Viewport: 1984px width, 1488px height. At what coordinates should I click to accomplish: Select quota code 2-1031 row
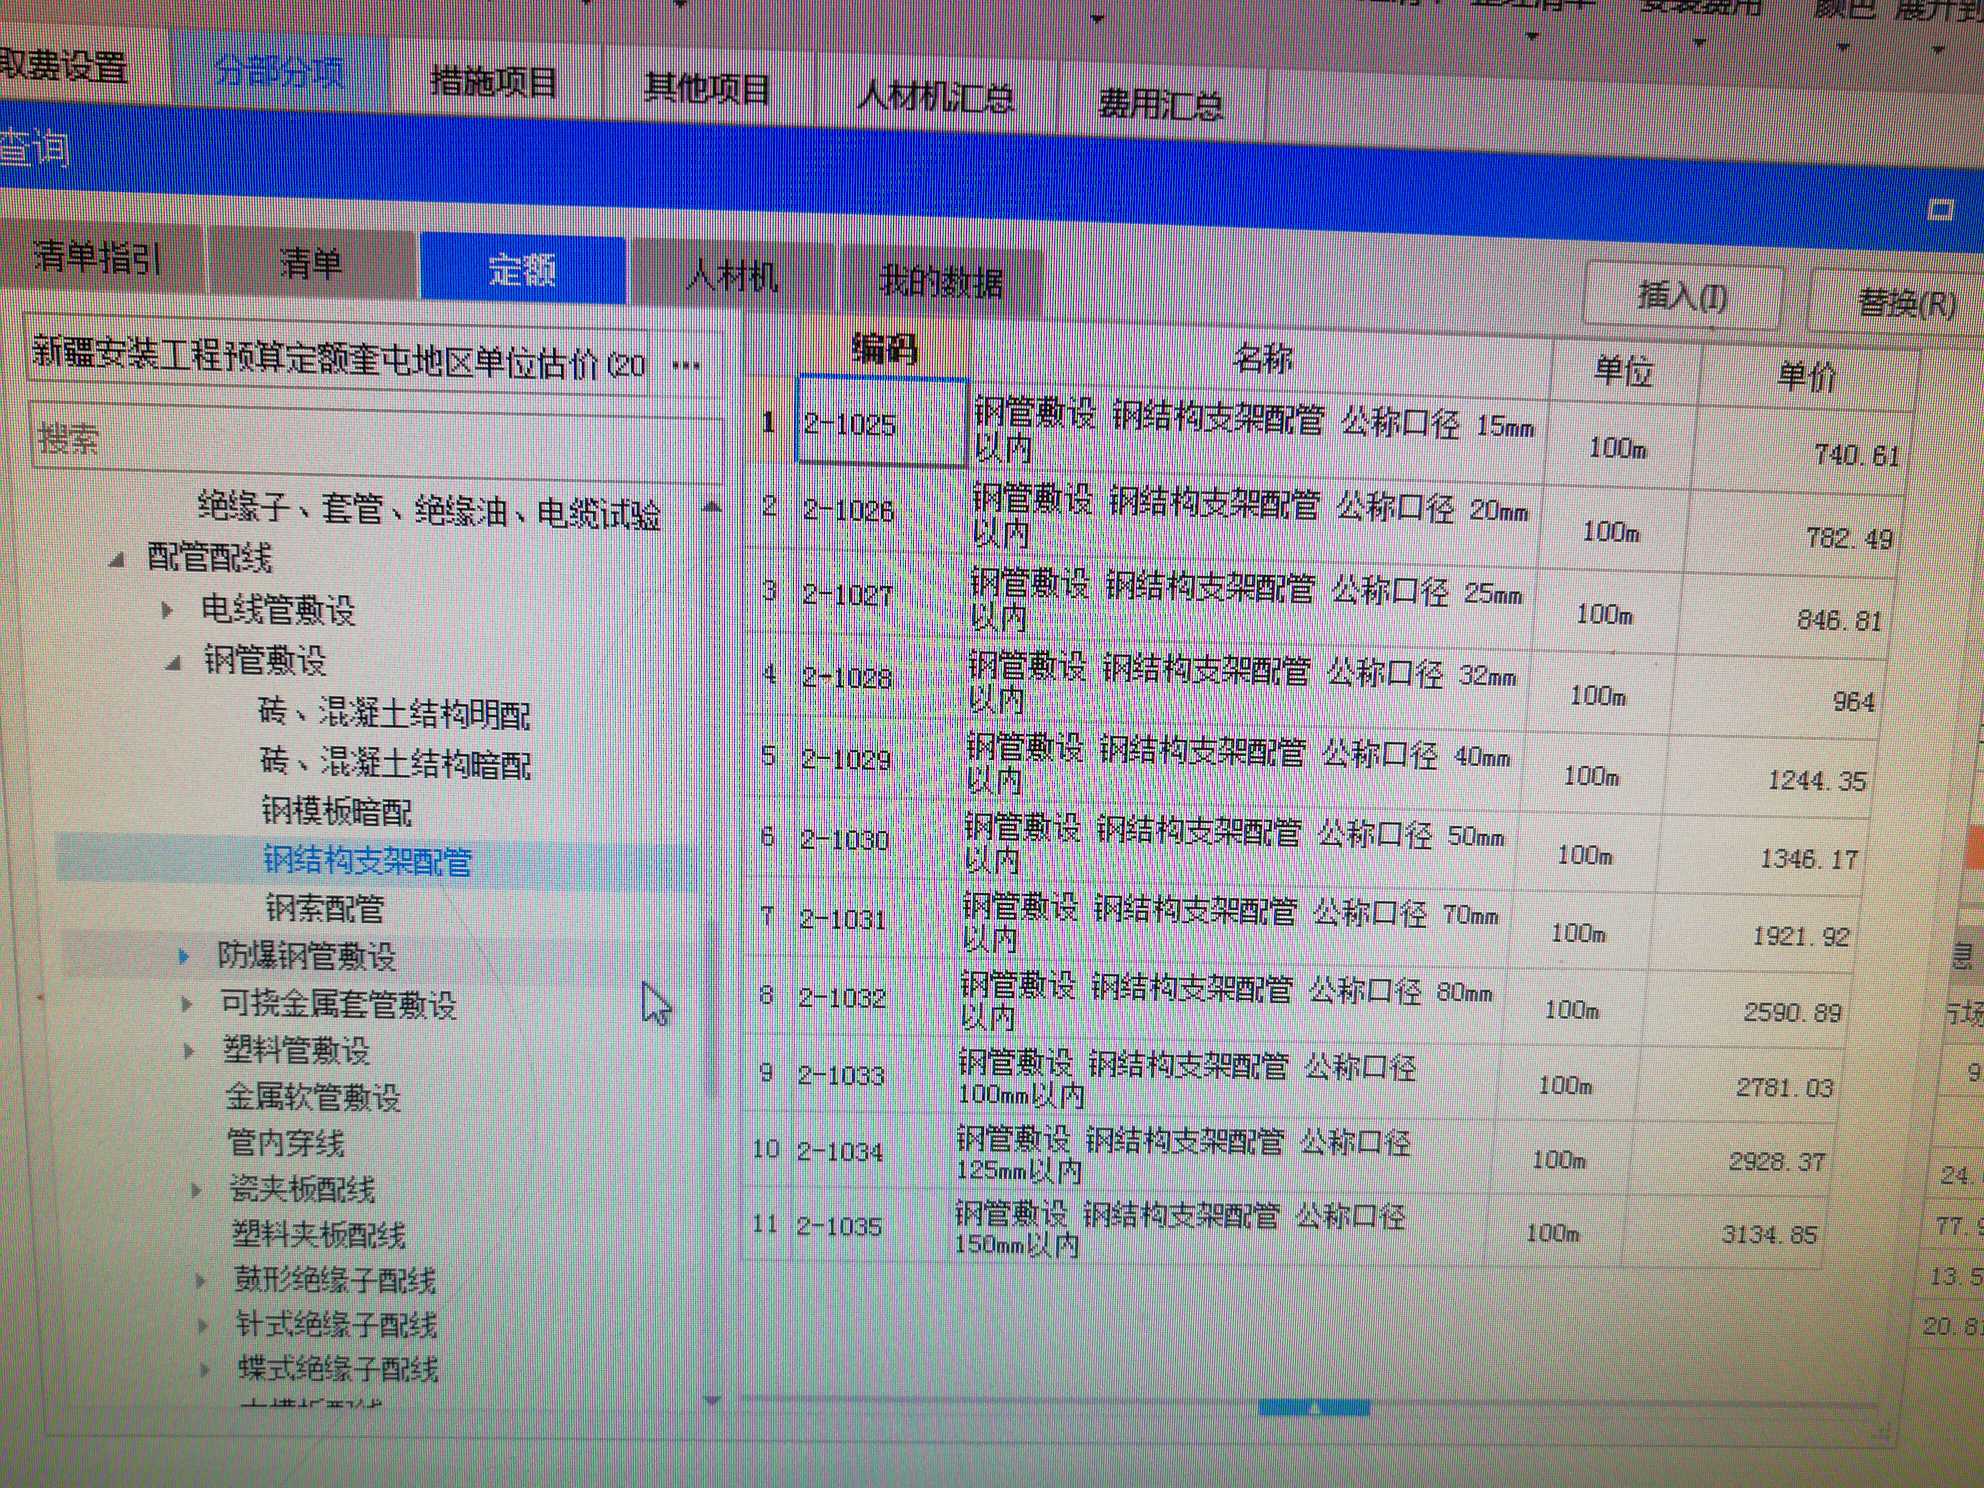click(x=843, y=918)
